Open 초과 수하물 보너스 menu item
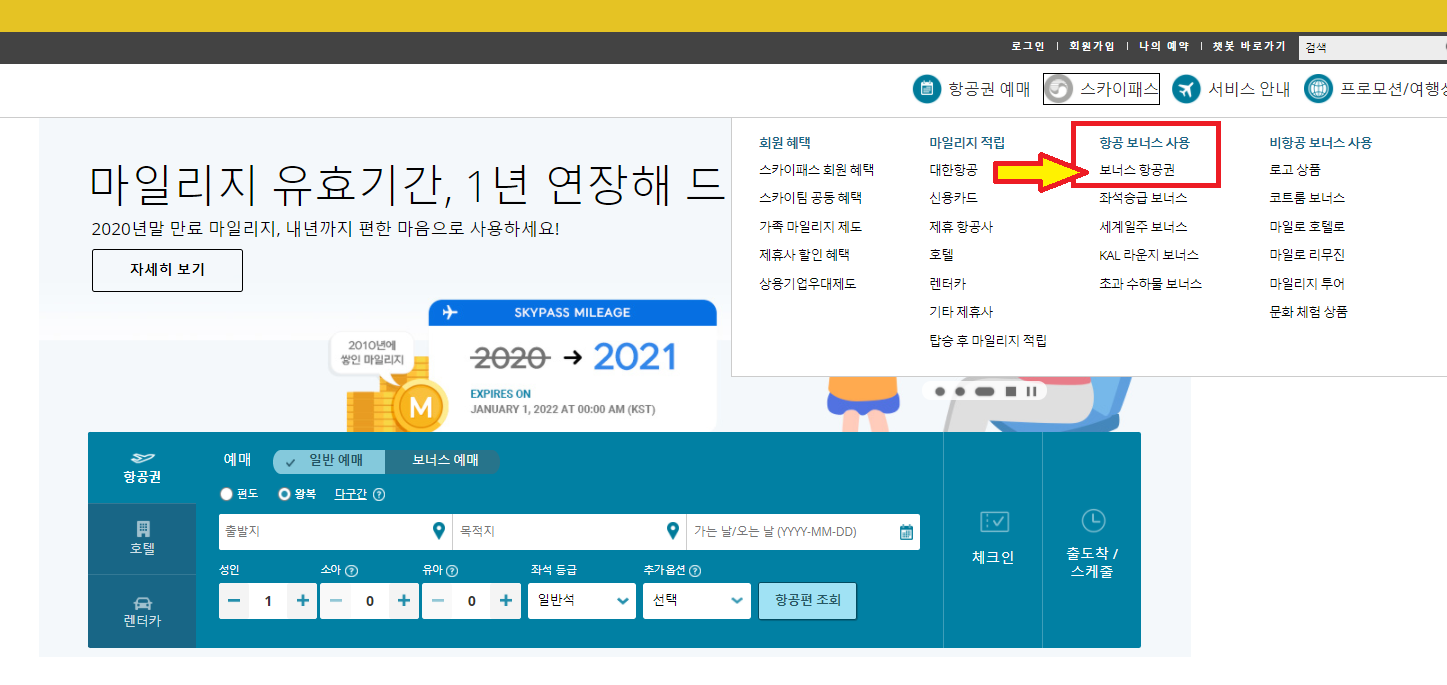This screenshot has width=1447, height=685. [1150, 284]
